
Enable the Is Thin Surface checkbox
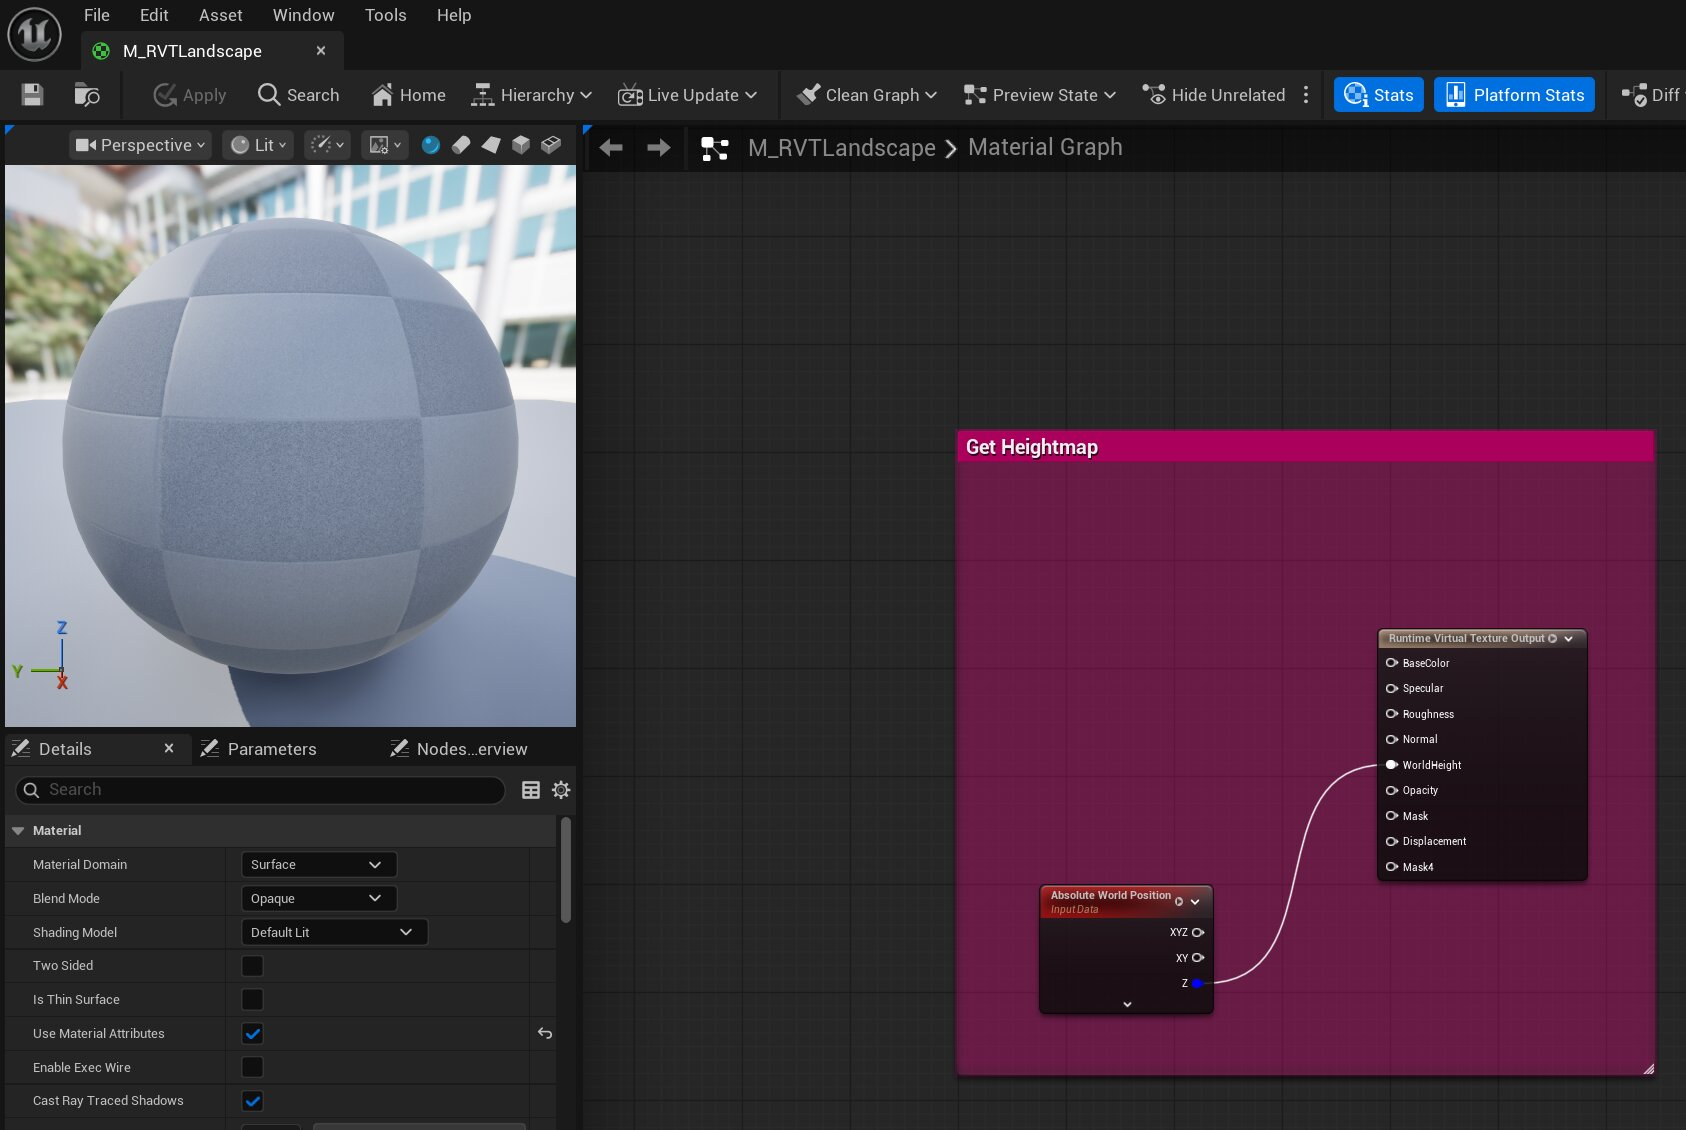coord(252,999)
